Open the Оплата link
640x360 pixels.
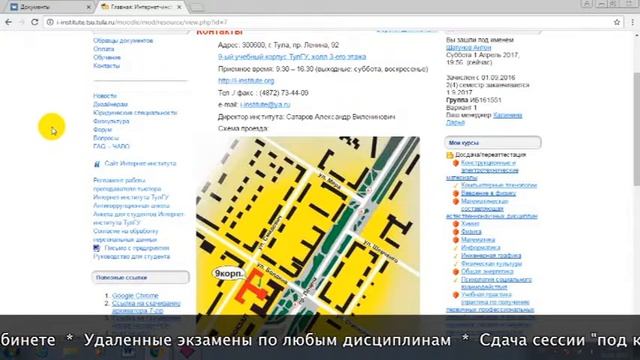coord(104,49)
